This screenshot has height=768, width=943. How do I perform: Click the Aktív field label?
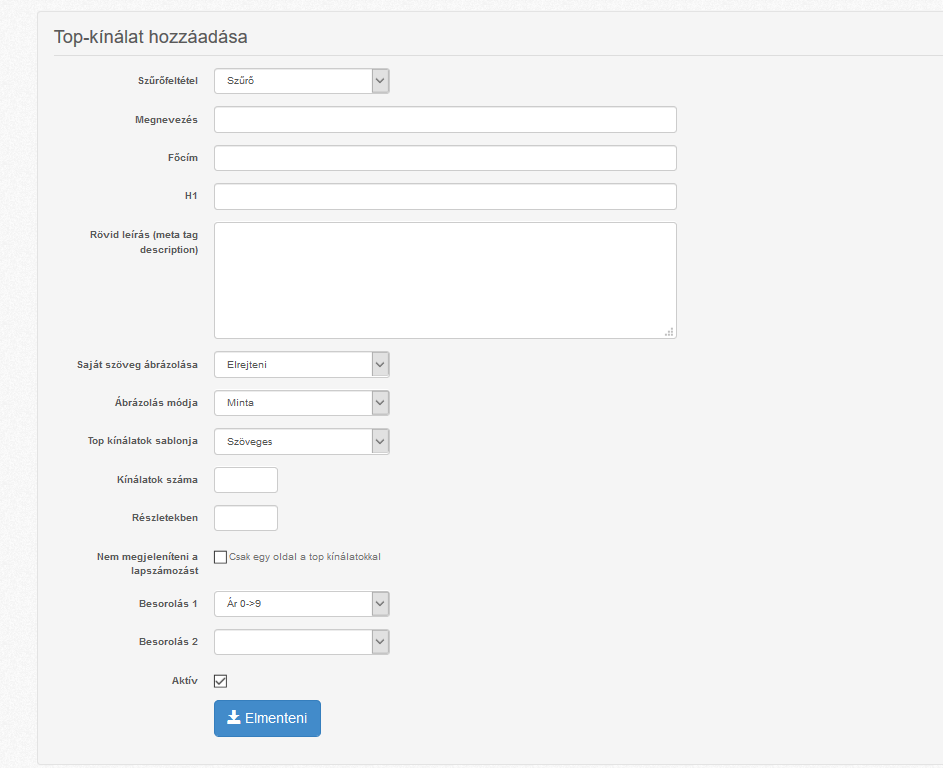point(185,680)
